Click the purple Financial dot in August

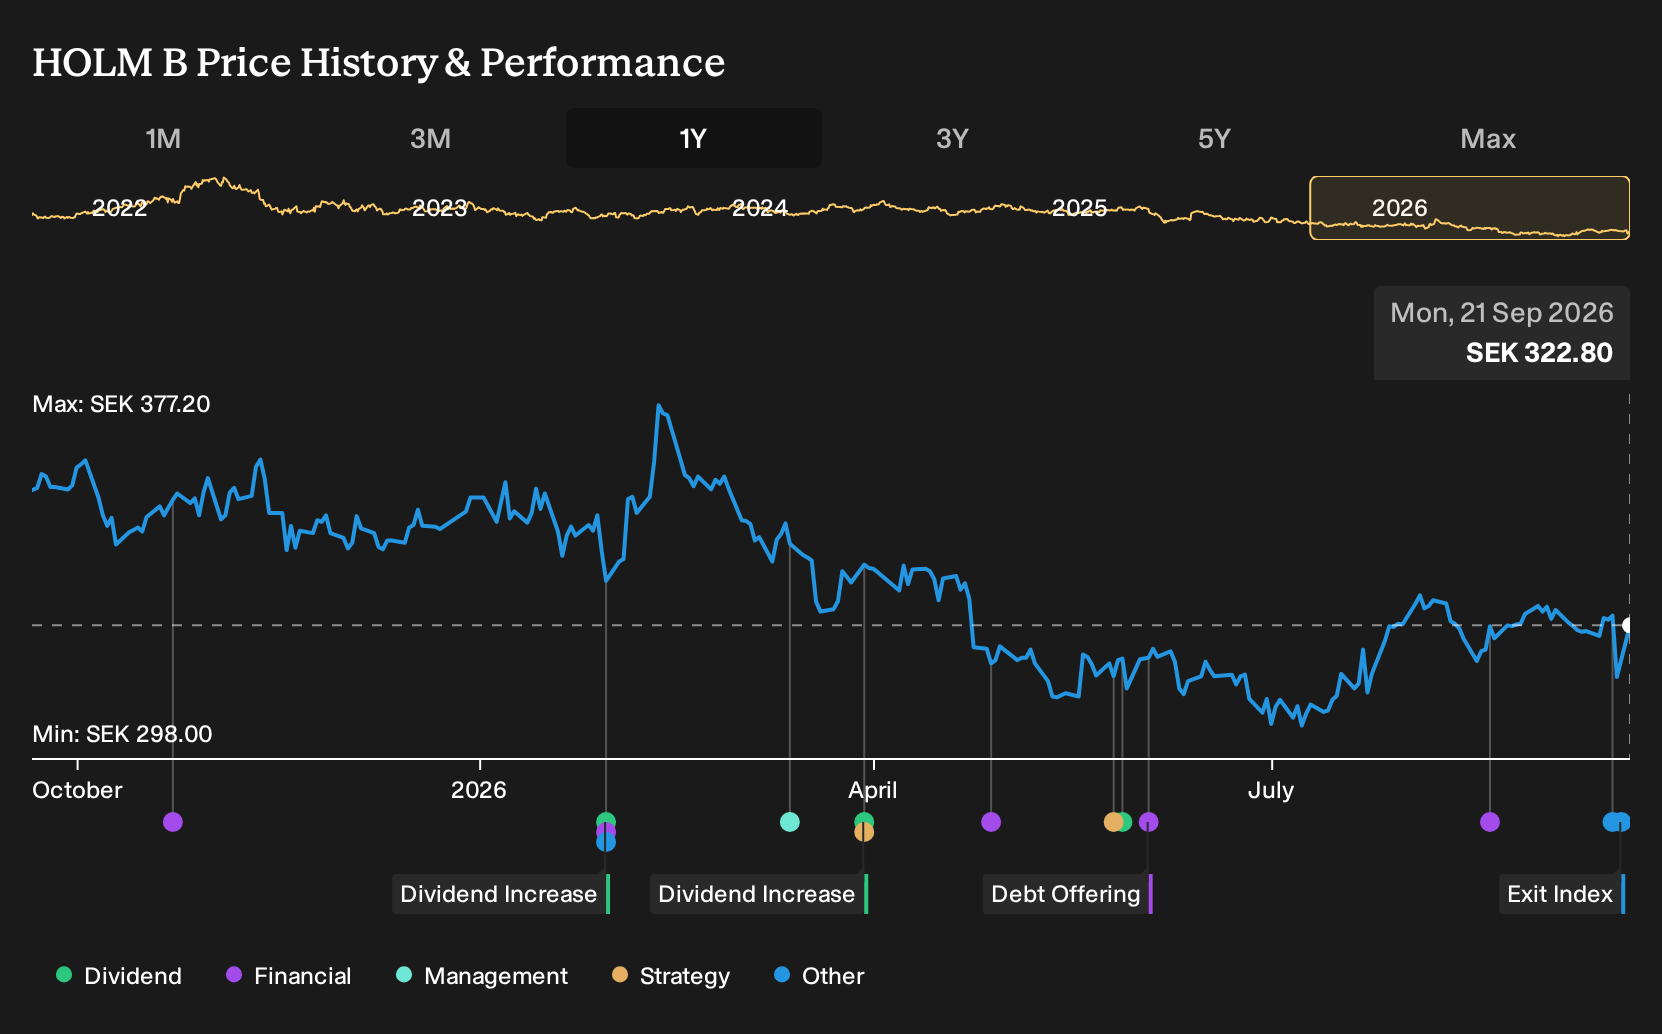click(x=1490, y=822)
